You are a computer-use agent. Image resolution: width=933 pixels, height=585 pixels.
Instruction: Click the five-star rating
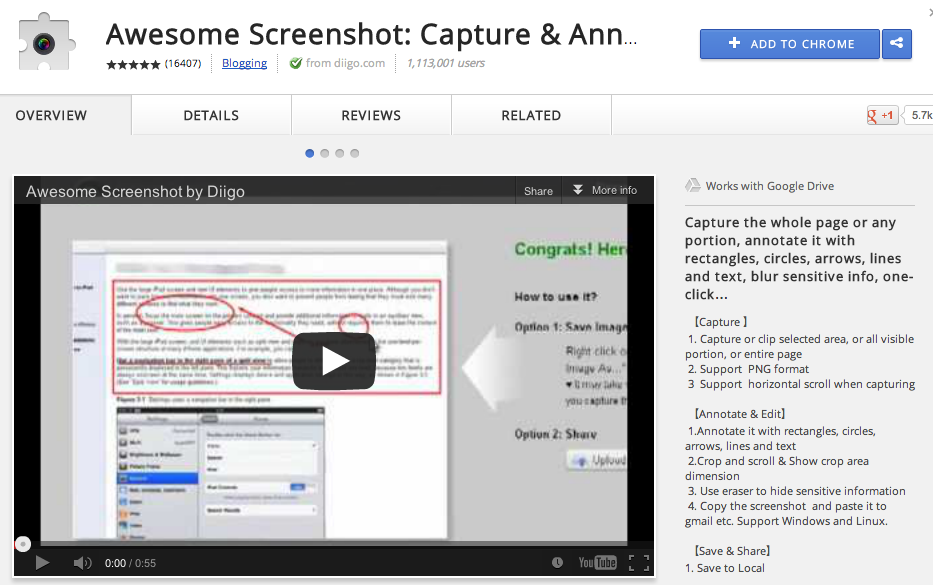click(133, 64)
